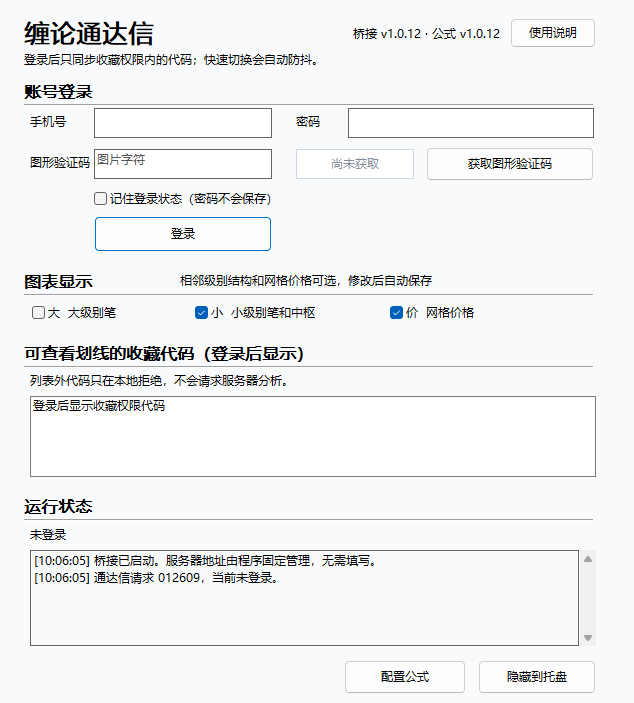This screenshot has width=634, height=703.
Task: Check the 大 大级别笔 checkbox
Action: (39, 312)
